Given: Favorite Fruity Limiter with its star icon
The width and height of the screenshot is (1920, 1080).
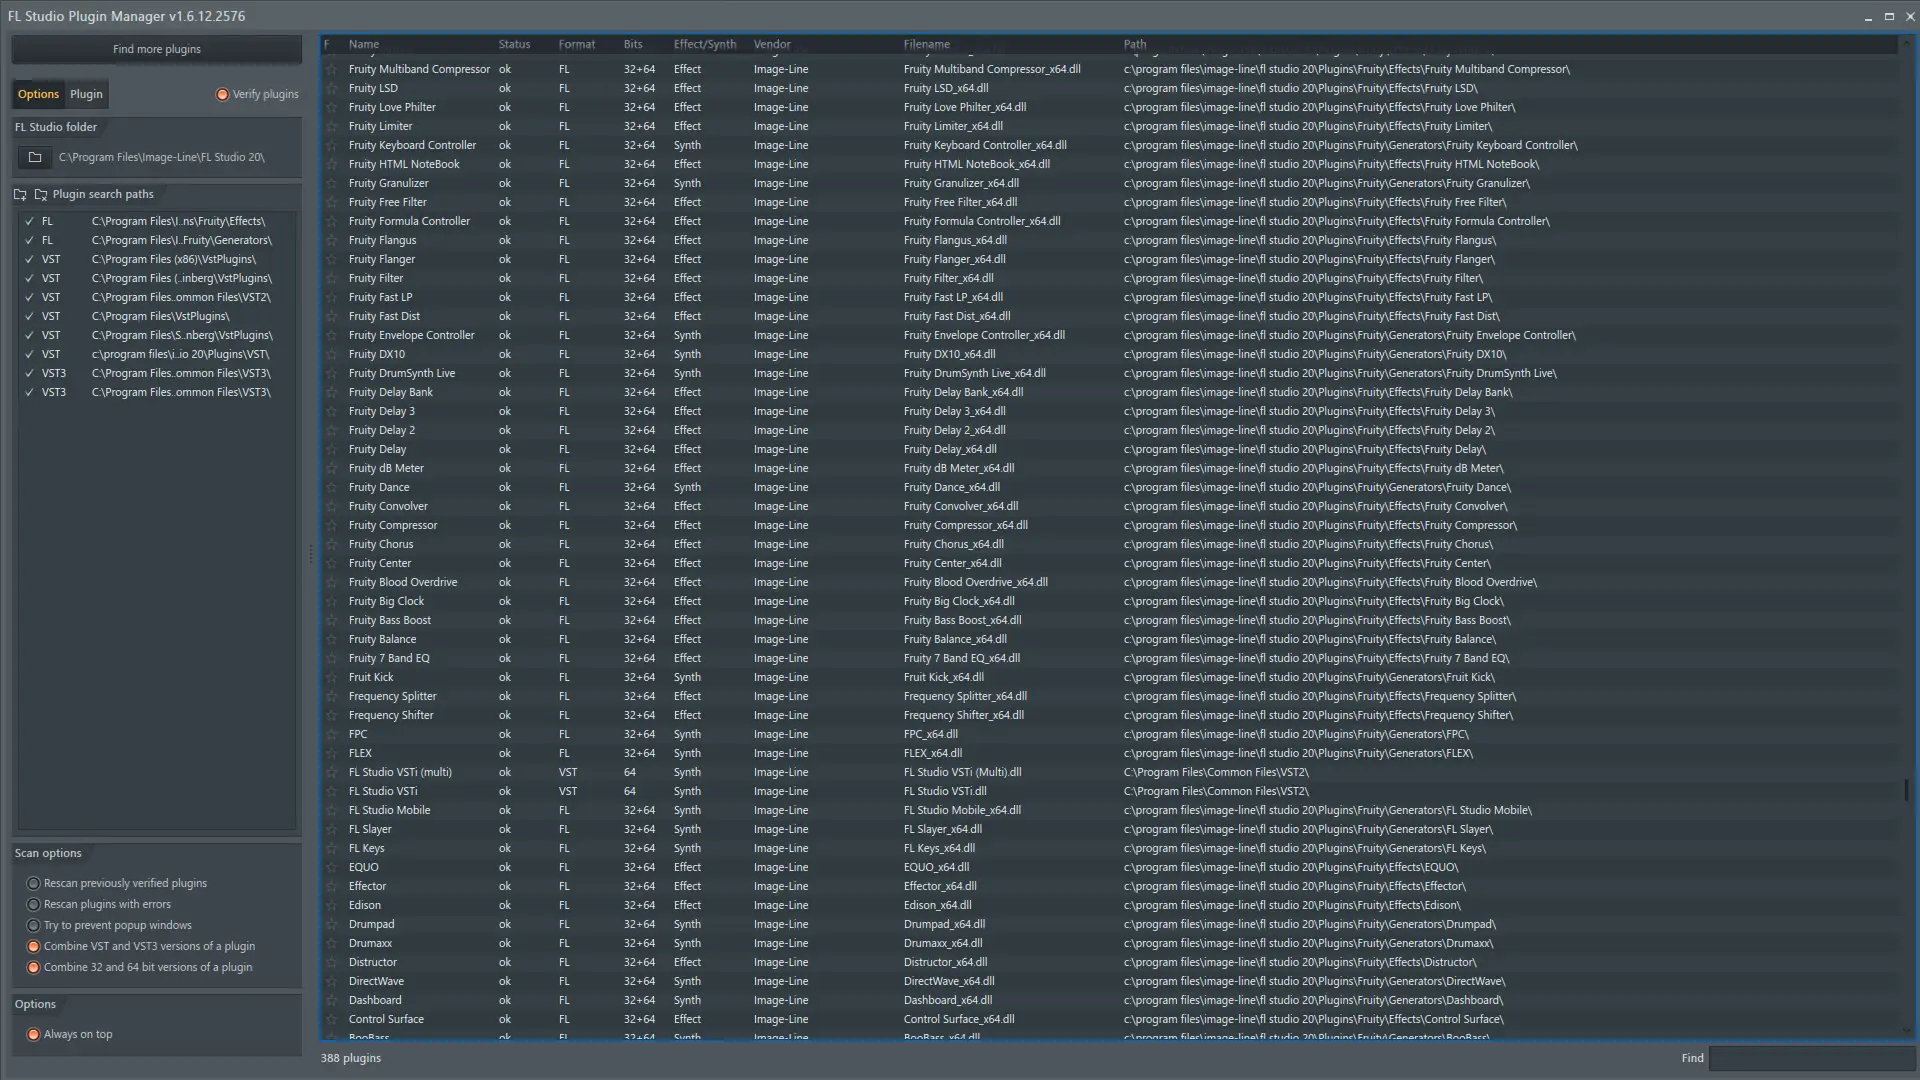Looking at the screenshot, I should [x=332, y=126].
